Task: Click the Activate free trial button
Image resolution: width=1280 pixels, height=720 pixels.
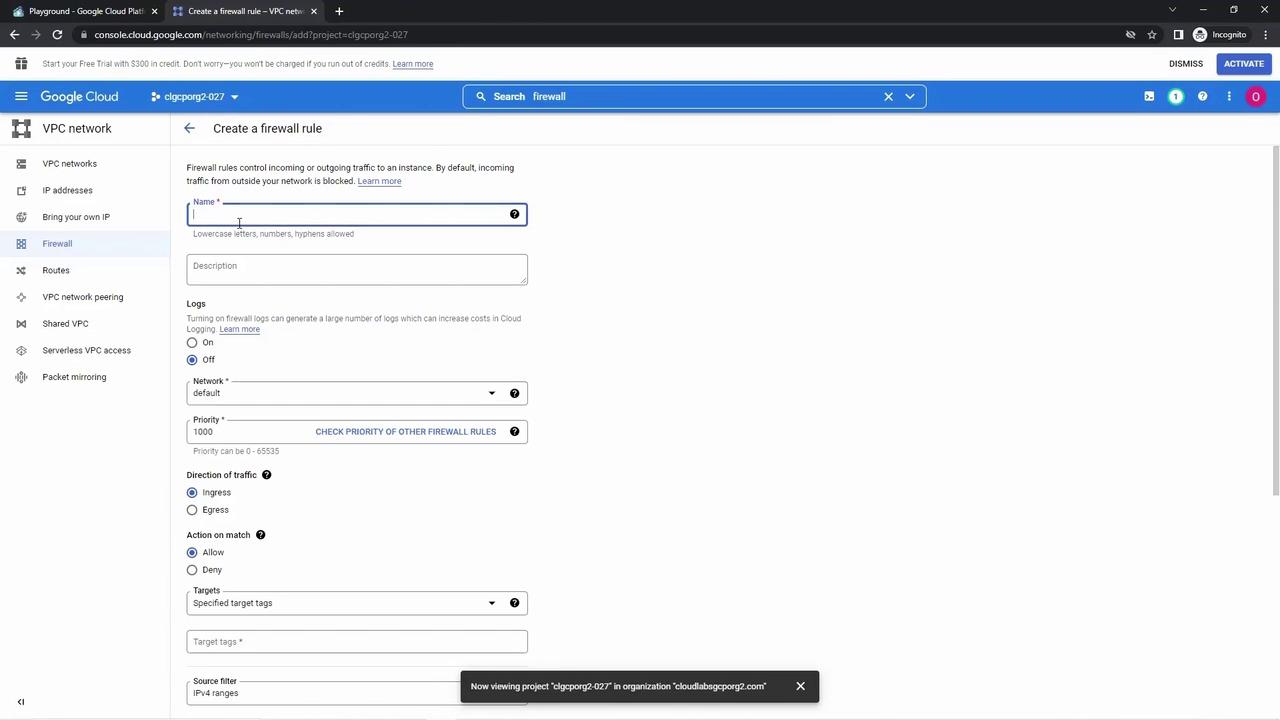Action: (x=1244, y=64)
